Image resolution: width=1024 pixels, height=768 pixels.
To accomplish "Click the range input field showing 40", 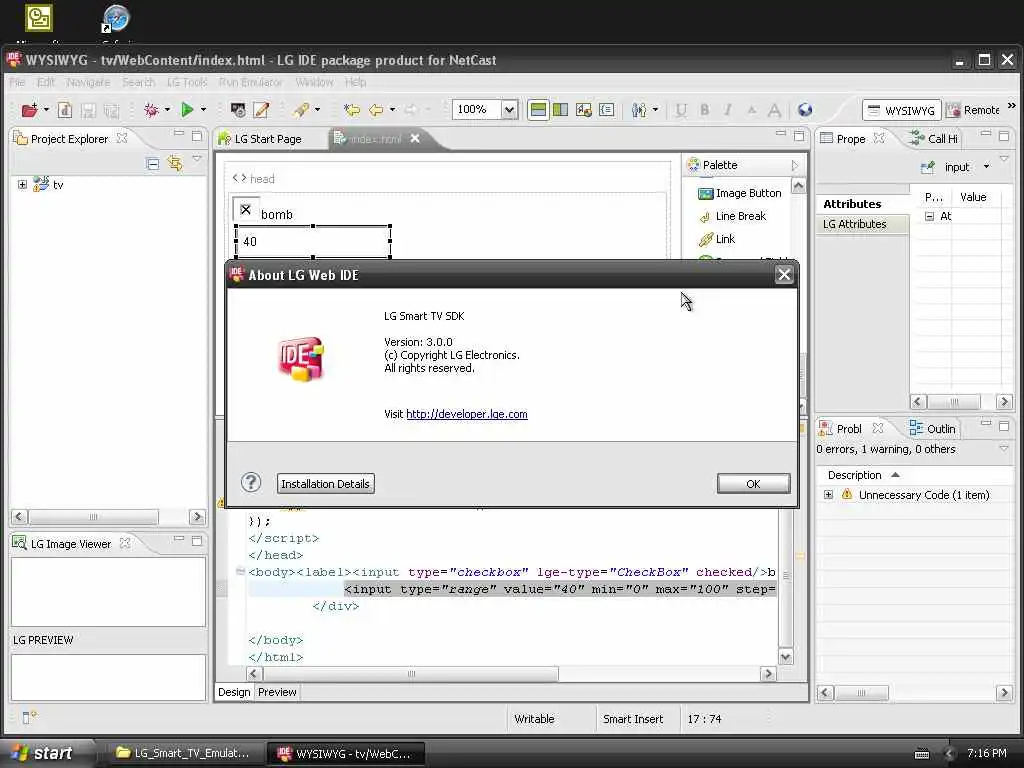I will 313,242.
